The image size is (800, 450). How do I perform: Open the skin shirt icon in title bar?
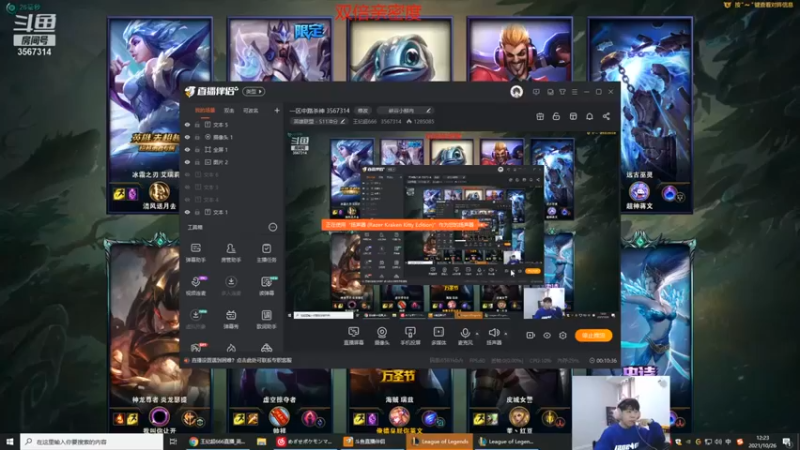[562, 92]
